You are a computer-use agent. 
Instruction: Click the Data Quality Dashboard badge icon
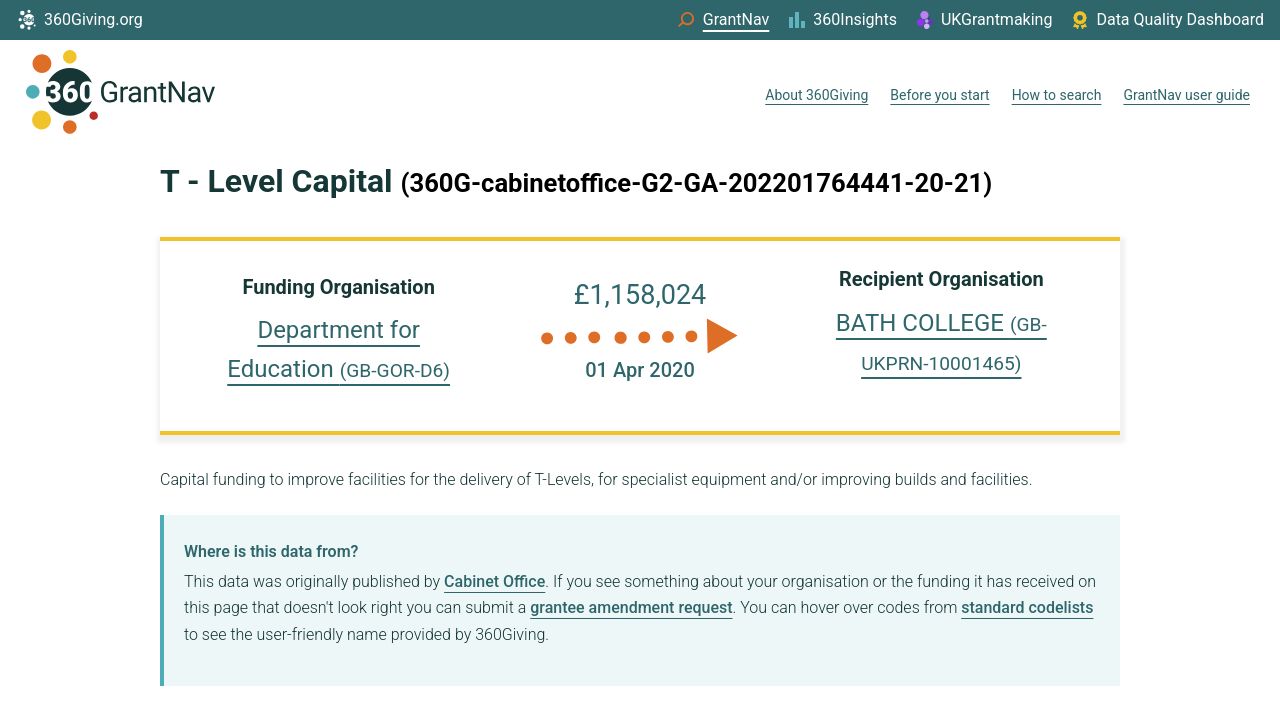click(1080, 19)
